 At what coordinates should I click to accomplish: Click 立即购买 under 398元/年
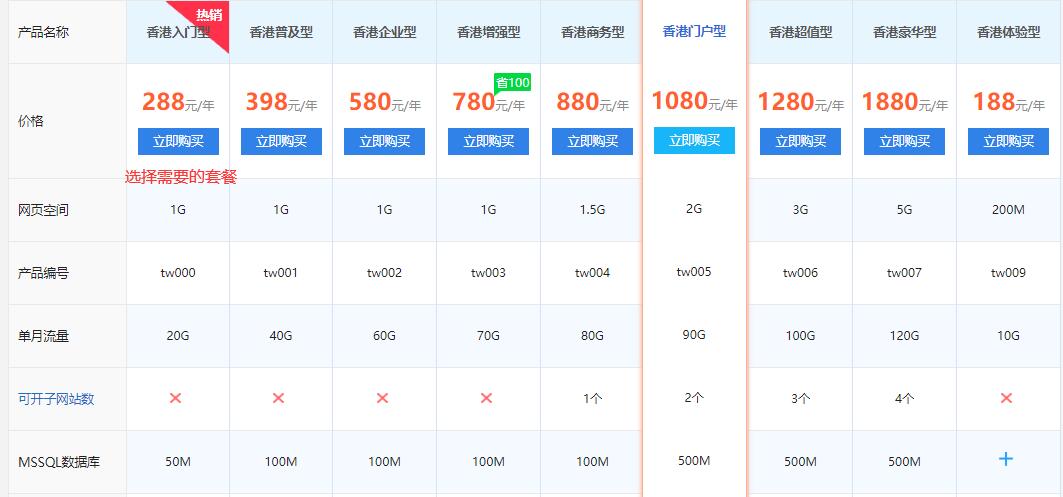(x=281, y=141)
